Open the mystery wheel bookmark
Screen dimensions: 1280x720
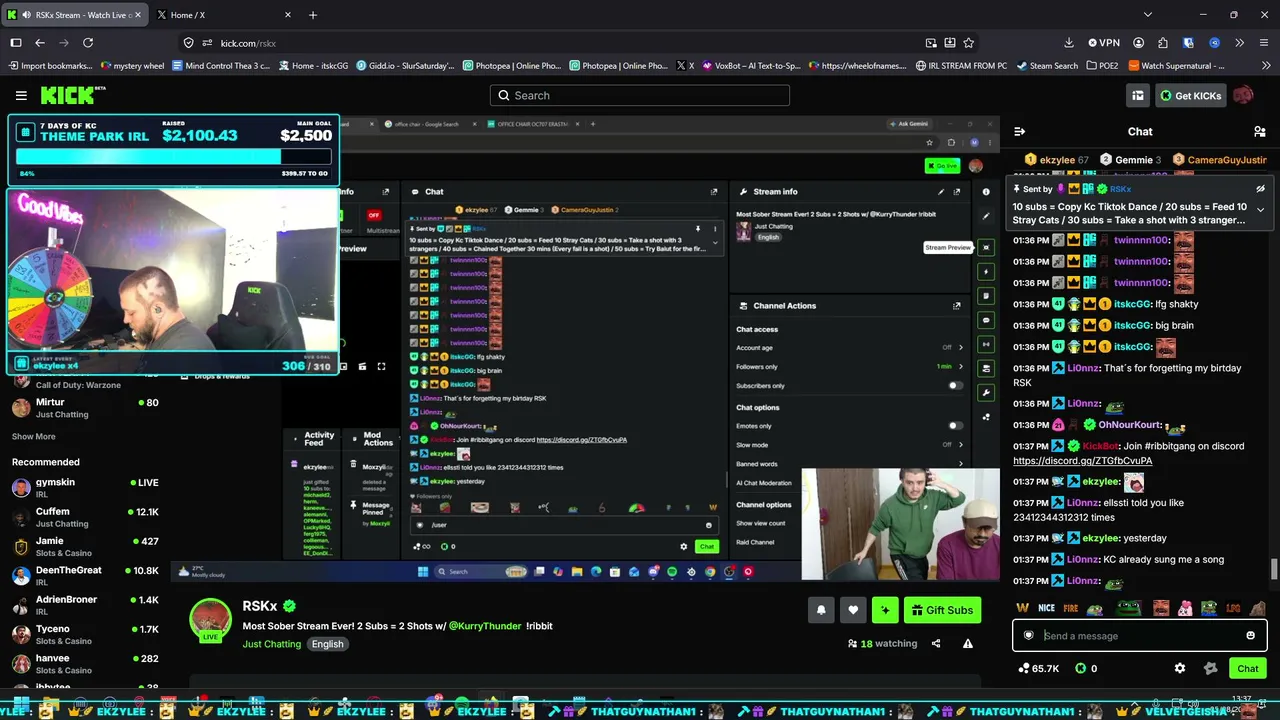(133, 66)
